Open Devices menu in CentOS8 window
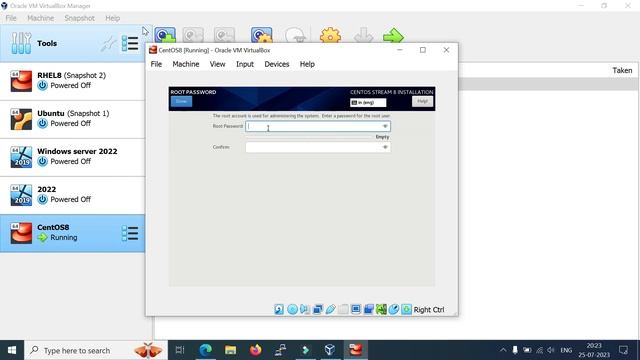 pos(277,64)
